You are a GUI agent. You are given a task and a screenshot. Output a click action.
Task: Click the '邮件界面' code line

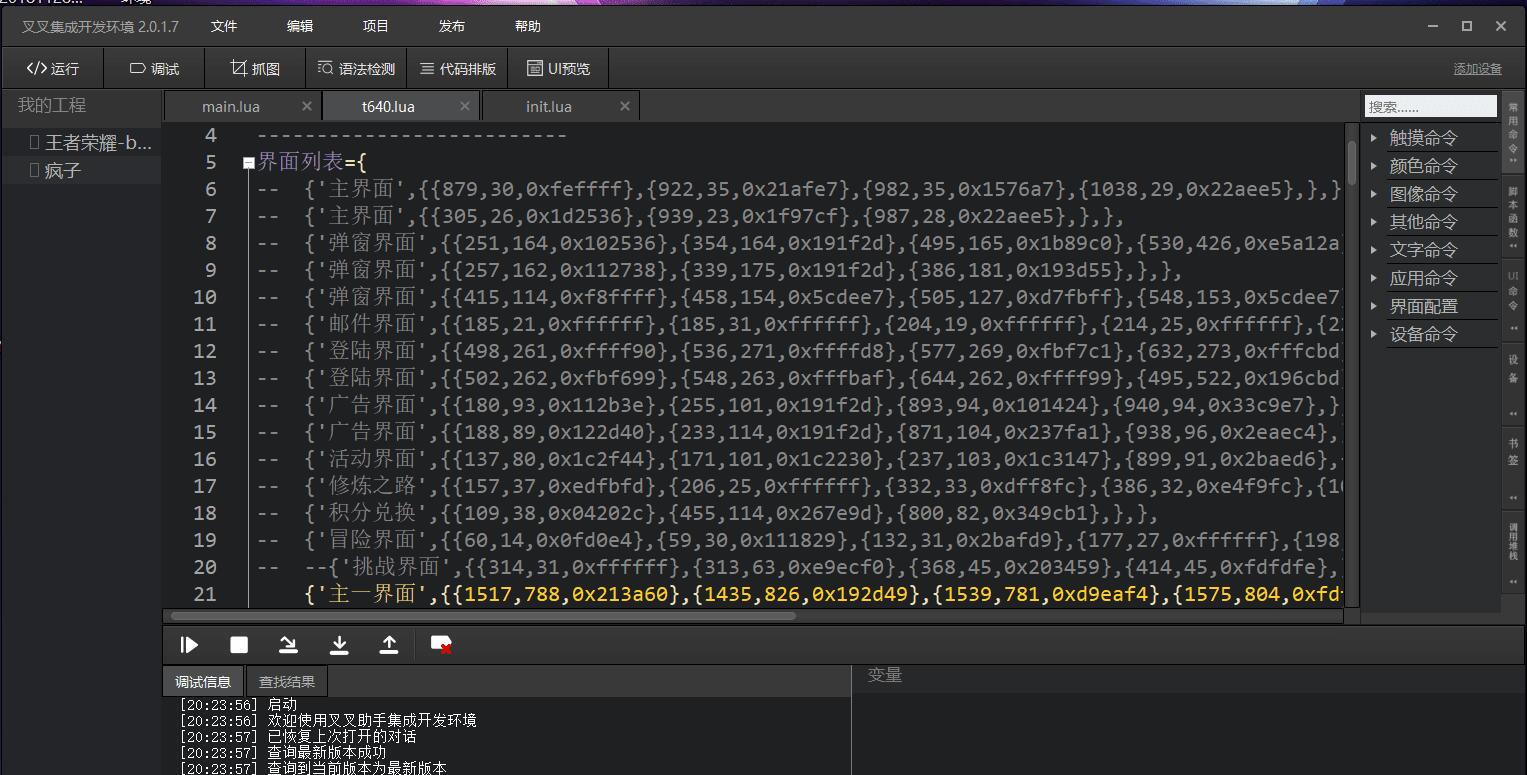800,324
